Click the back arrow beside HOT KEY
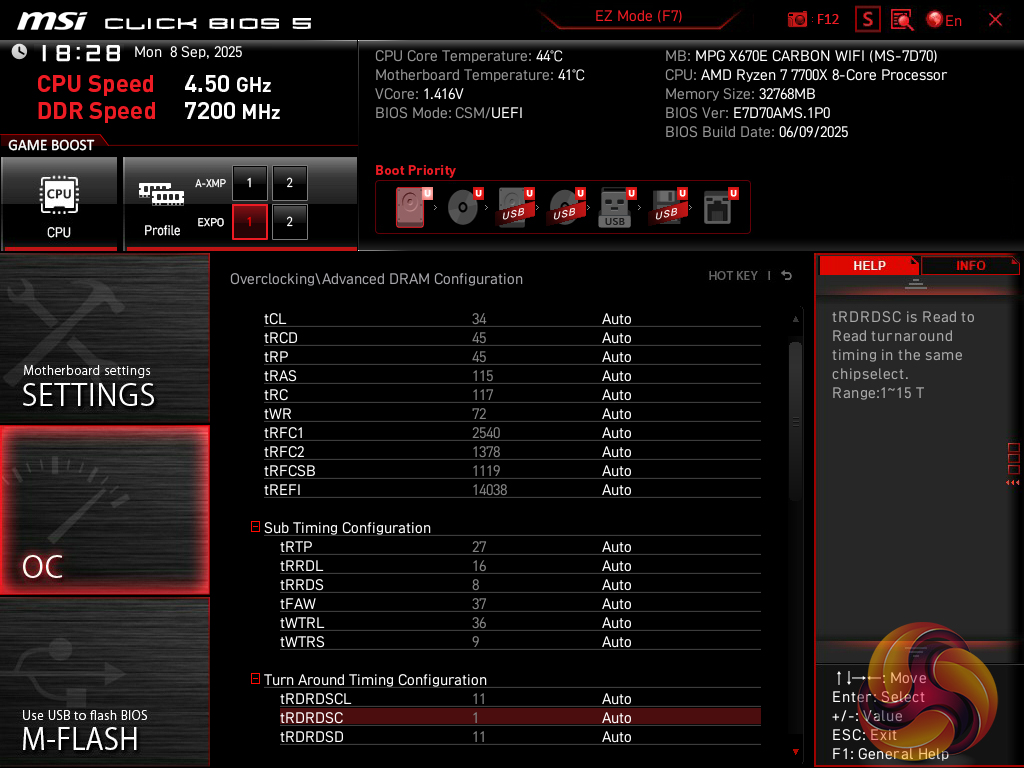The image size is (1024, 768). click(787, 276)
